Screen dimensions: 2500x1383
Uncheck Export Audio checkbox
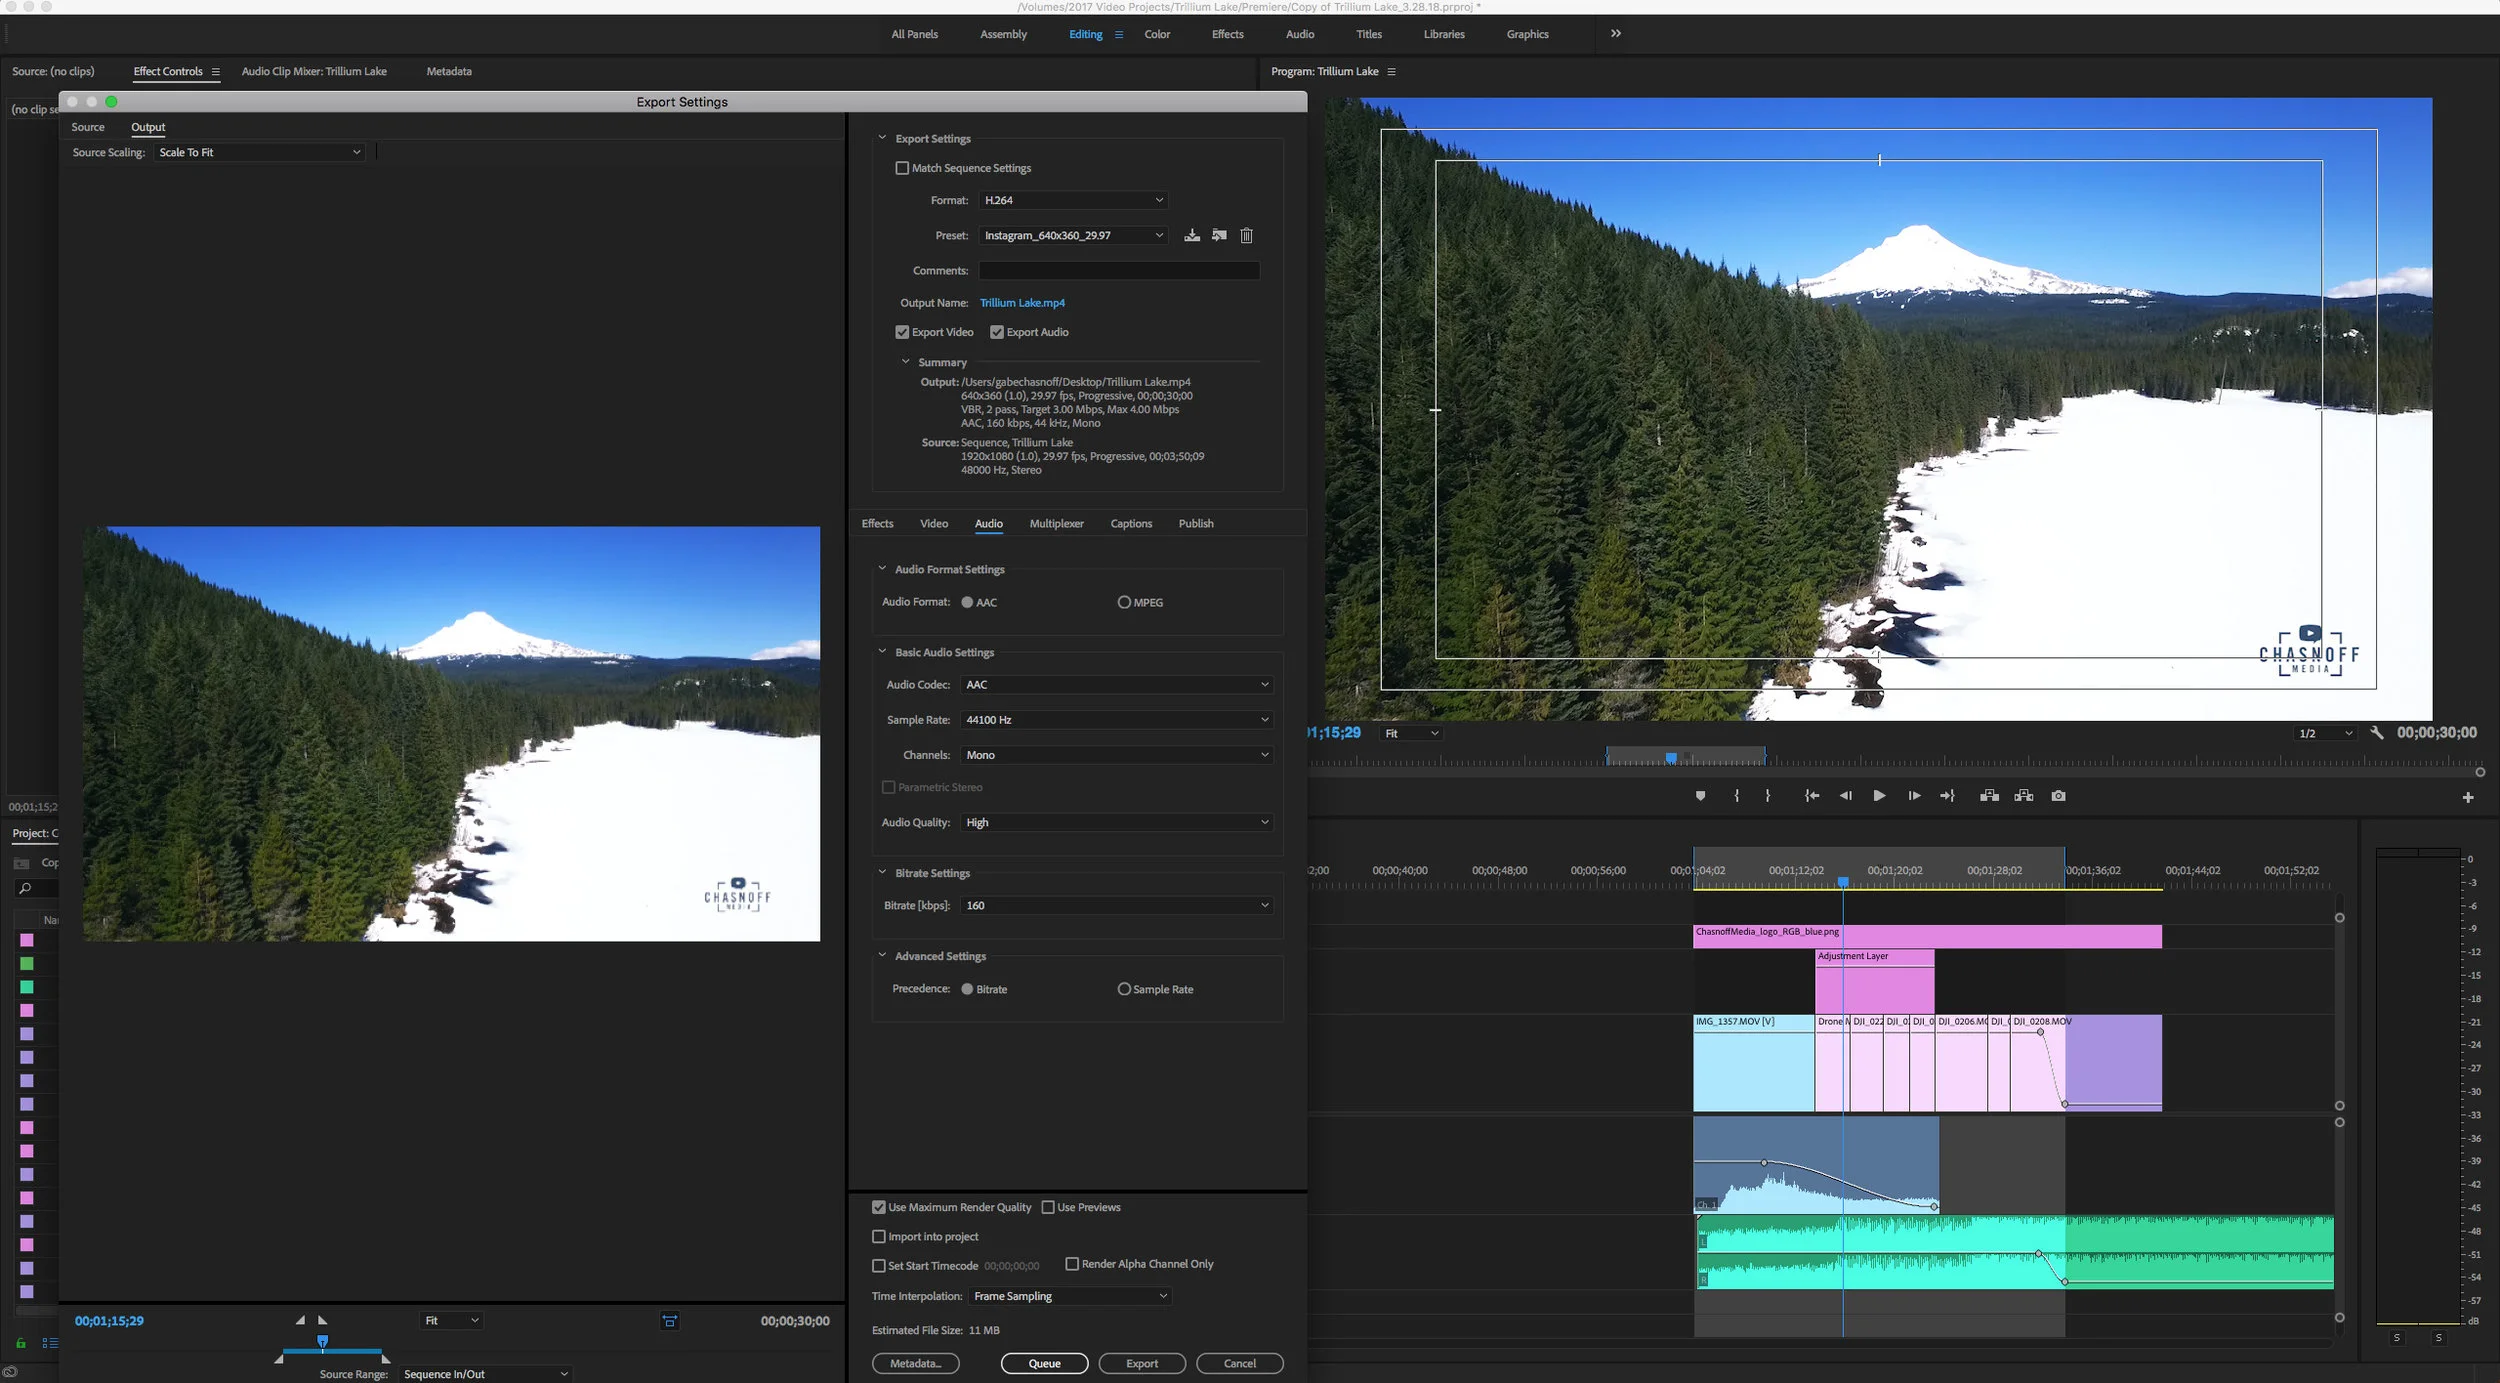point(997,332)
